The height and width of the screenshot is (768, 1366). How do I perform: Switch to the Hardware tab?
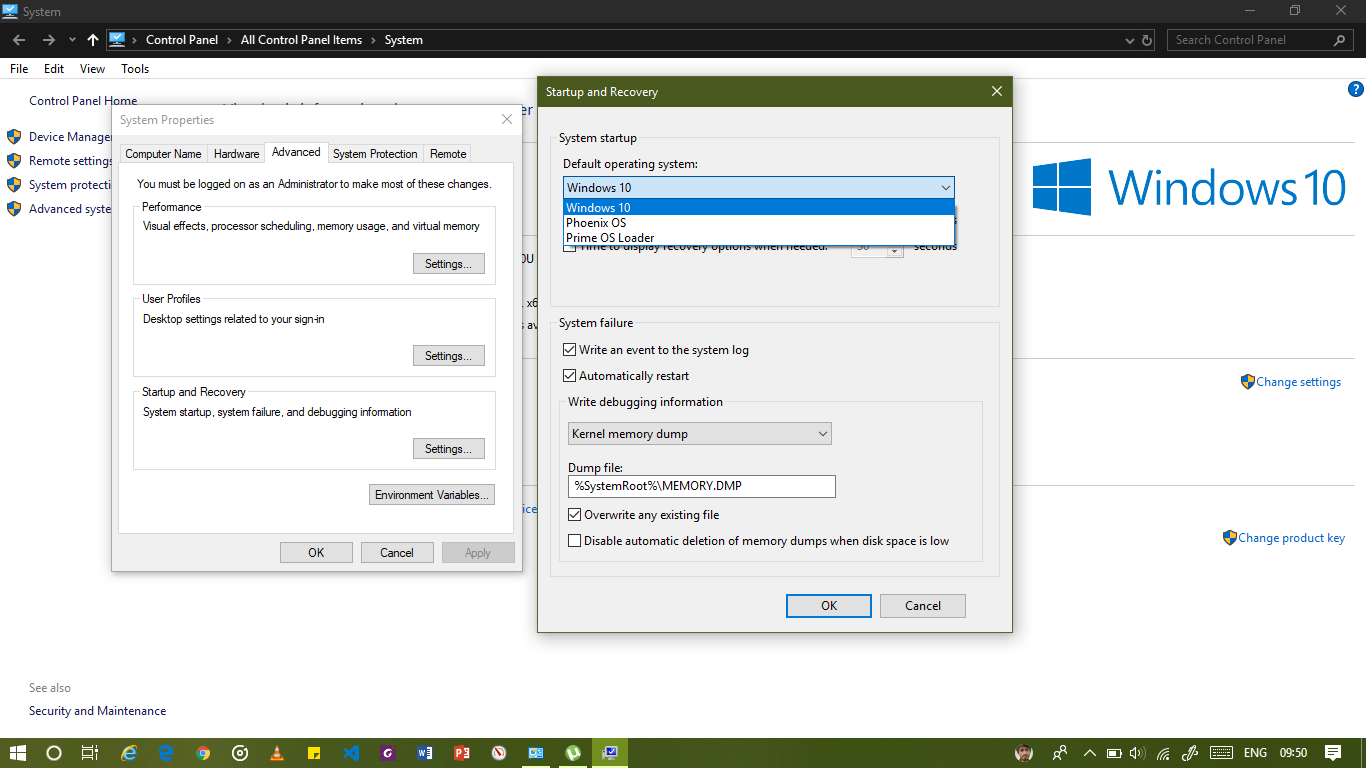(x=237, y=154)
